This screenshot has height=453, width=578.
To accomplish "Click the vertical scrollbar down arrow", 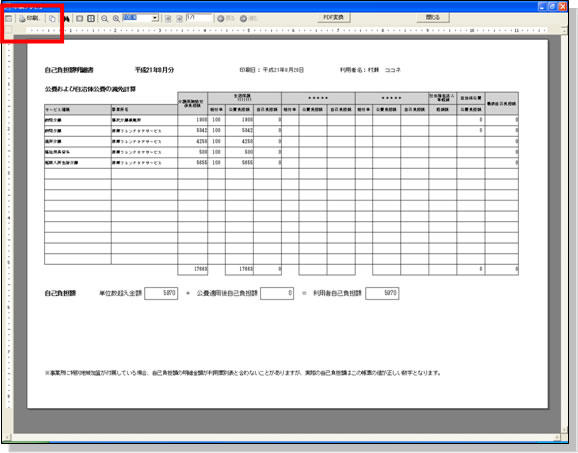I will point(564,430).
